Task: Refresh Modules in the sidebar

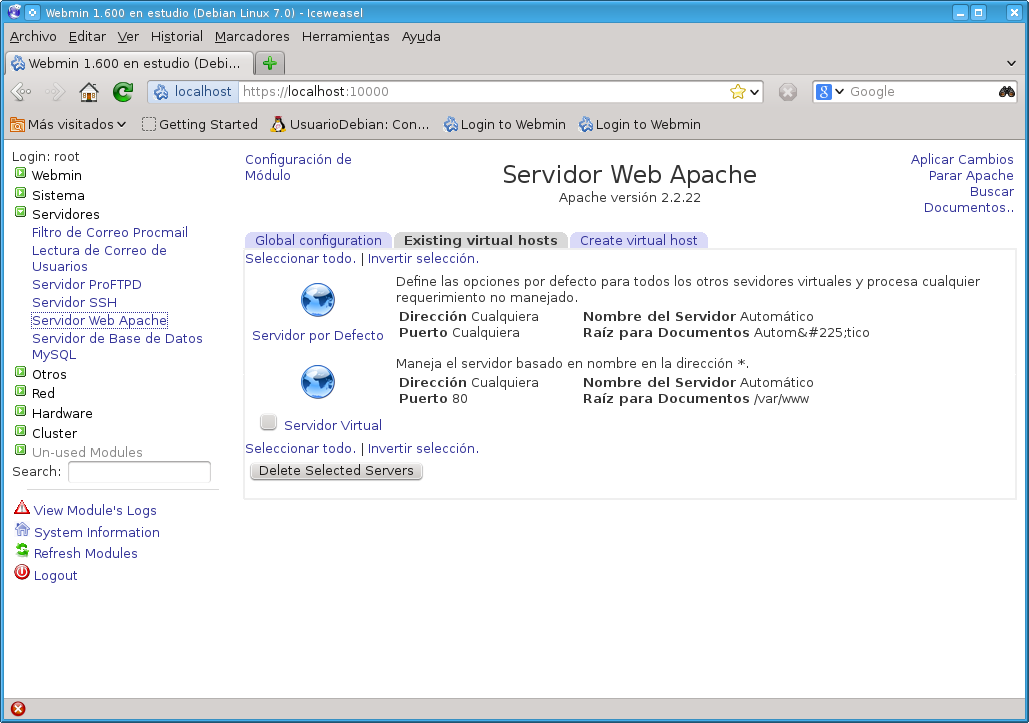Action: [85, 553]
